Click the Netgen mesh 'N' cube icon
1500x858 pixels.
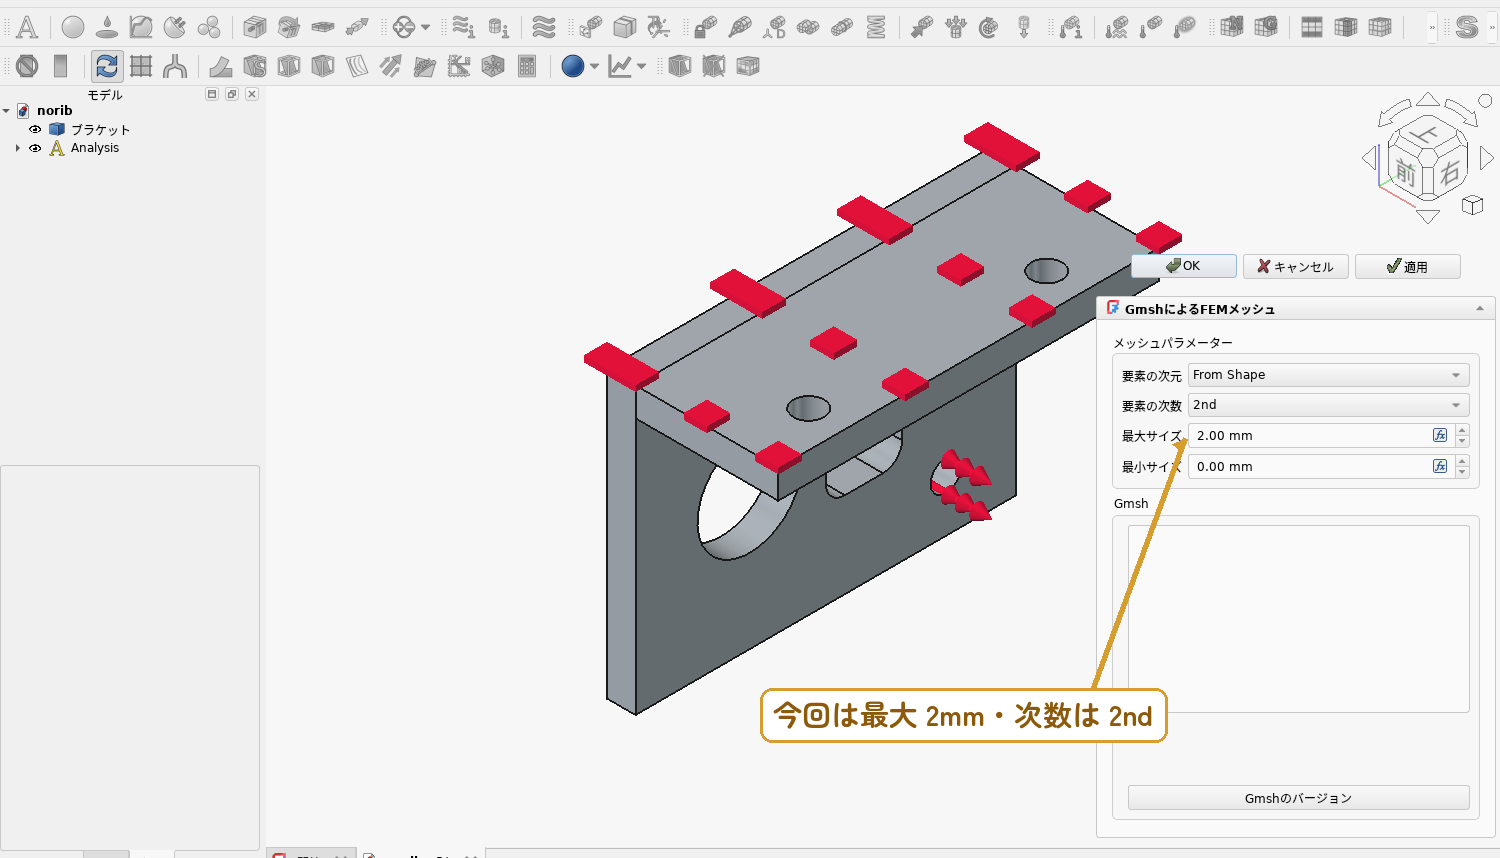pos(1232,27)
